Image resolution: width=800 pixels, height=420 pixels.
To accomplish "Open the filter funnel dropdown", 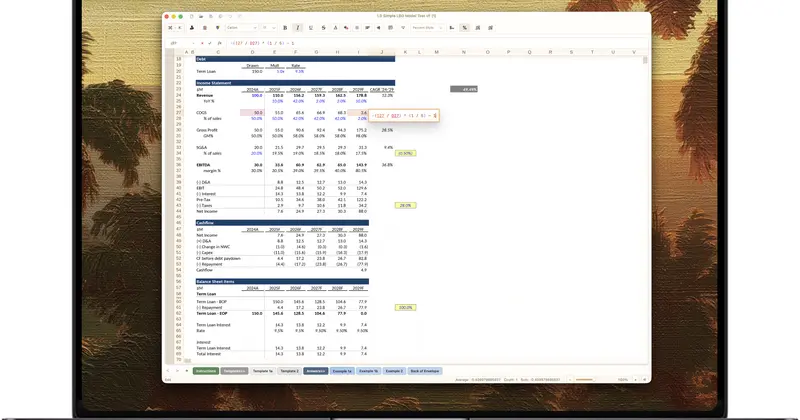I will 403,28.
